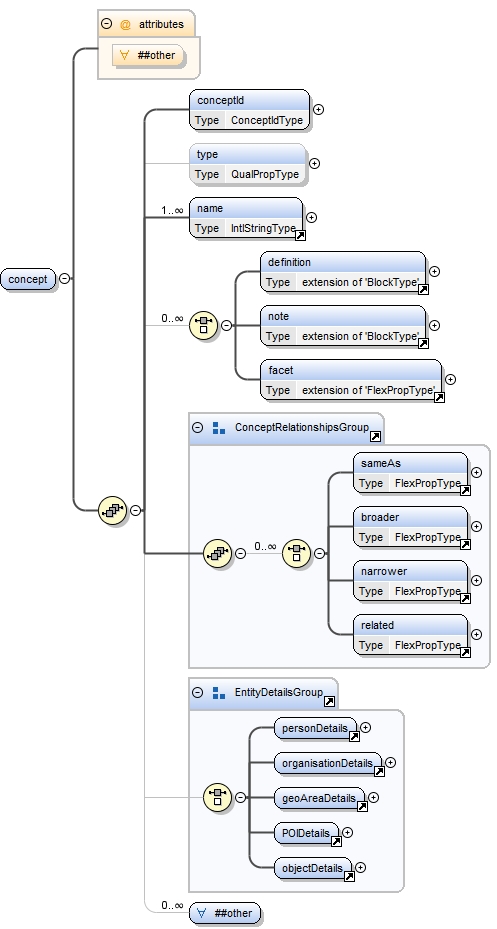Follow the reference arrow on objectDetails

point(349,876)
